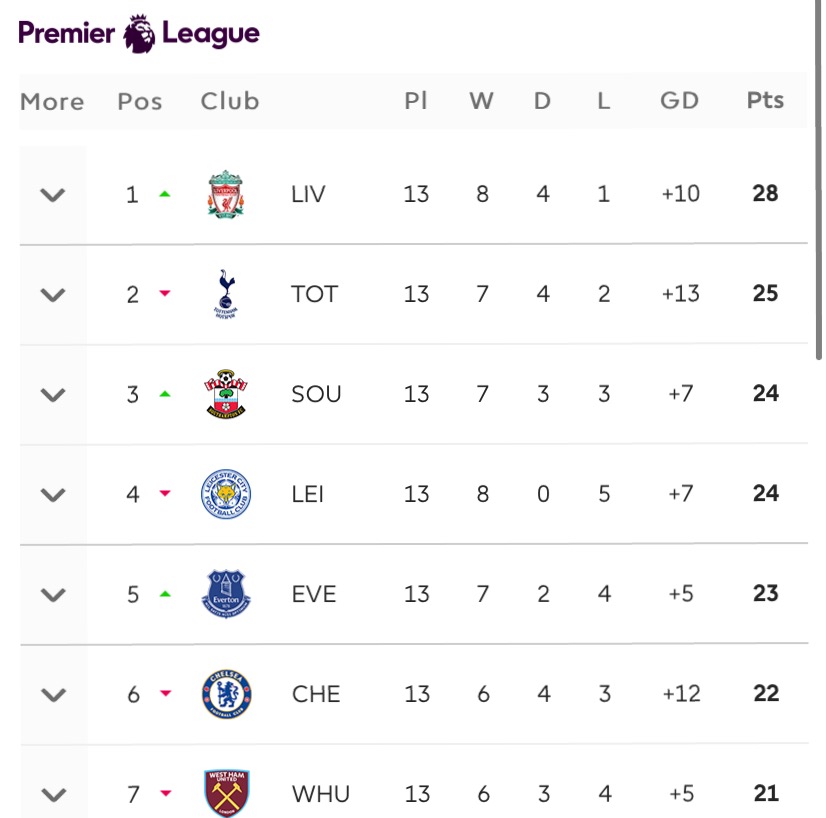Click Liverpool's green position-up arrow
Screen dimensions: 826x818
pos(165,194)
